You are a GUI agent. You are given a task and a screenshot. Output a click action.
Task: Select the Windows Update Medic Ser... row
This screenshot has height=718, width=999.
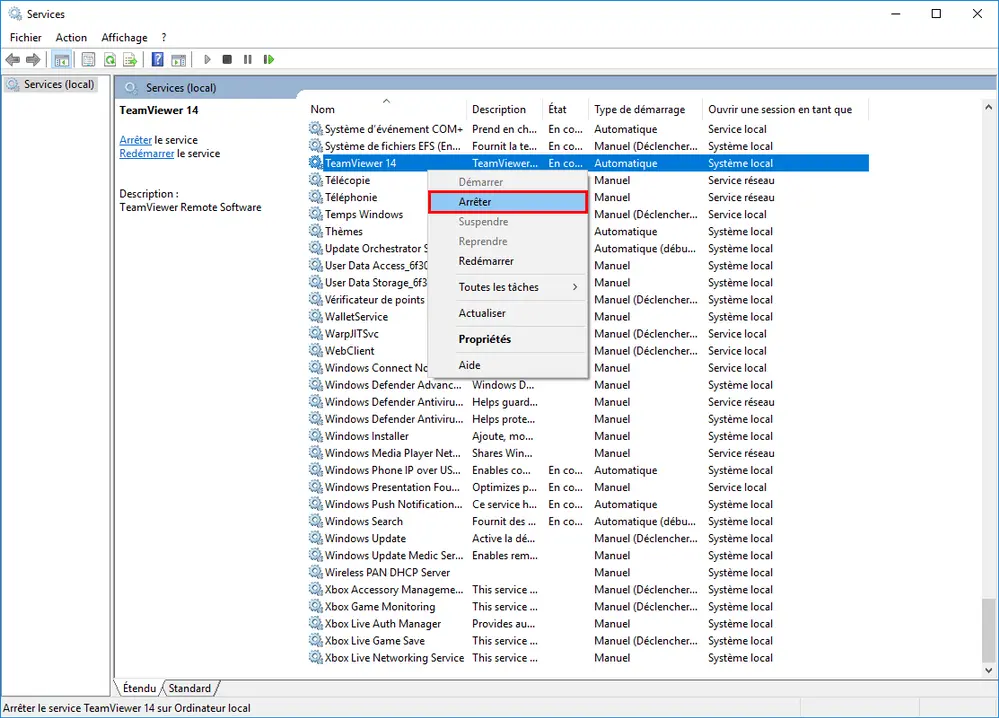[x=588, y=556]
